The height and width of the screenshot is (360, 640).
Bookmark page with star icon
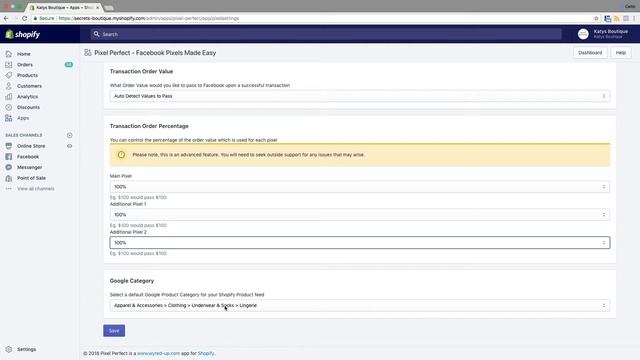596,18
